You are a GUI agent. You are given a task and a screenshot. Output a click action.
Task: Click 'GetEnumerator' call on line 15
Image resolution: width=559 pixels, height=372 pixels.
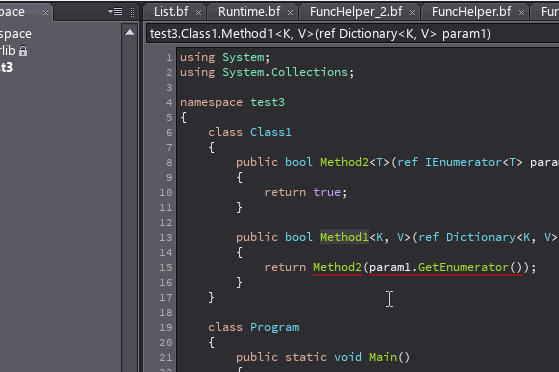pos(463,267)
